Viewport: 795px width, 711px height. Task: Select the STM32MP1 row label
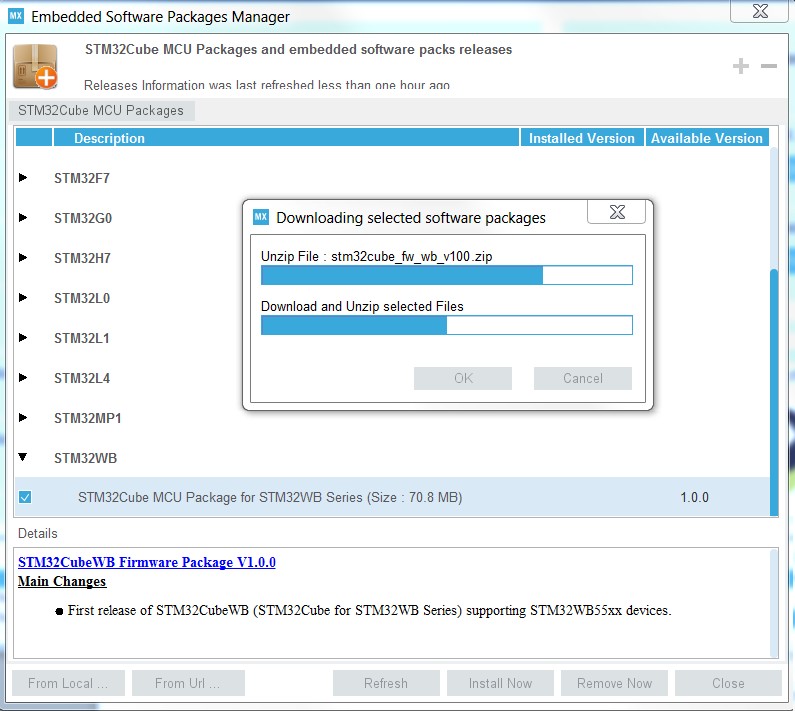pos(88,419)
